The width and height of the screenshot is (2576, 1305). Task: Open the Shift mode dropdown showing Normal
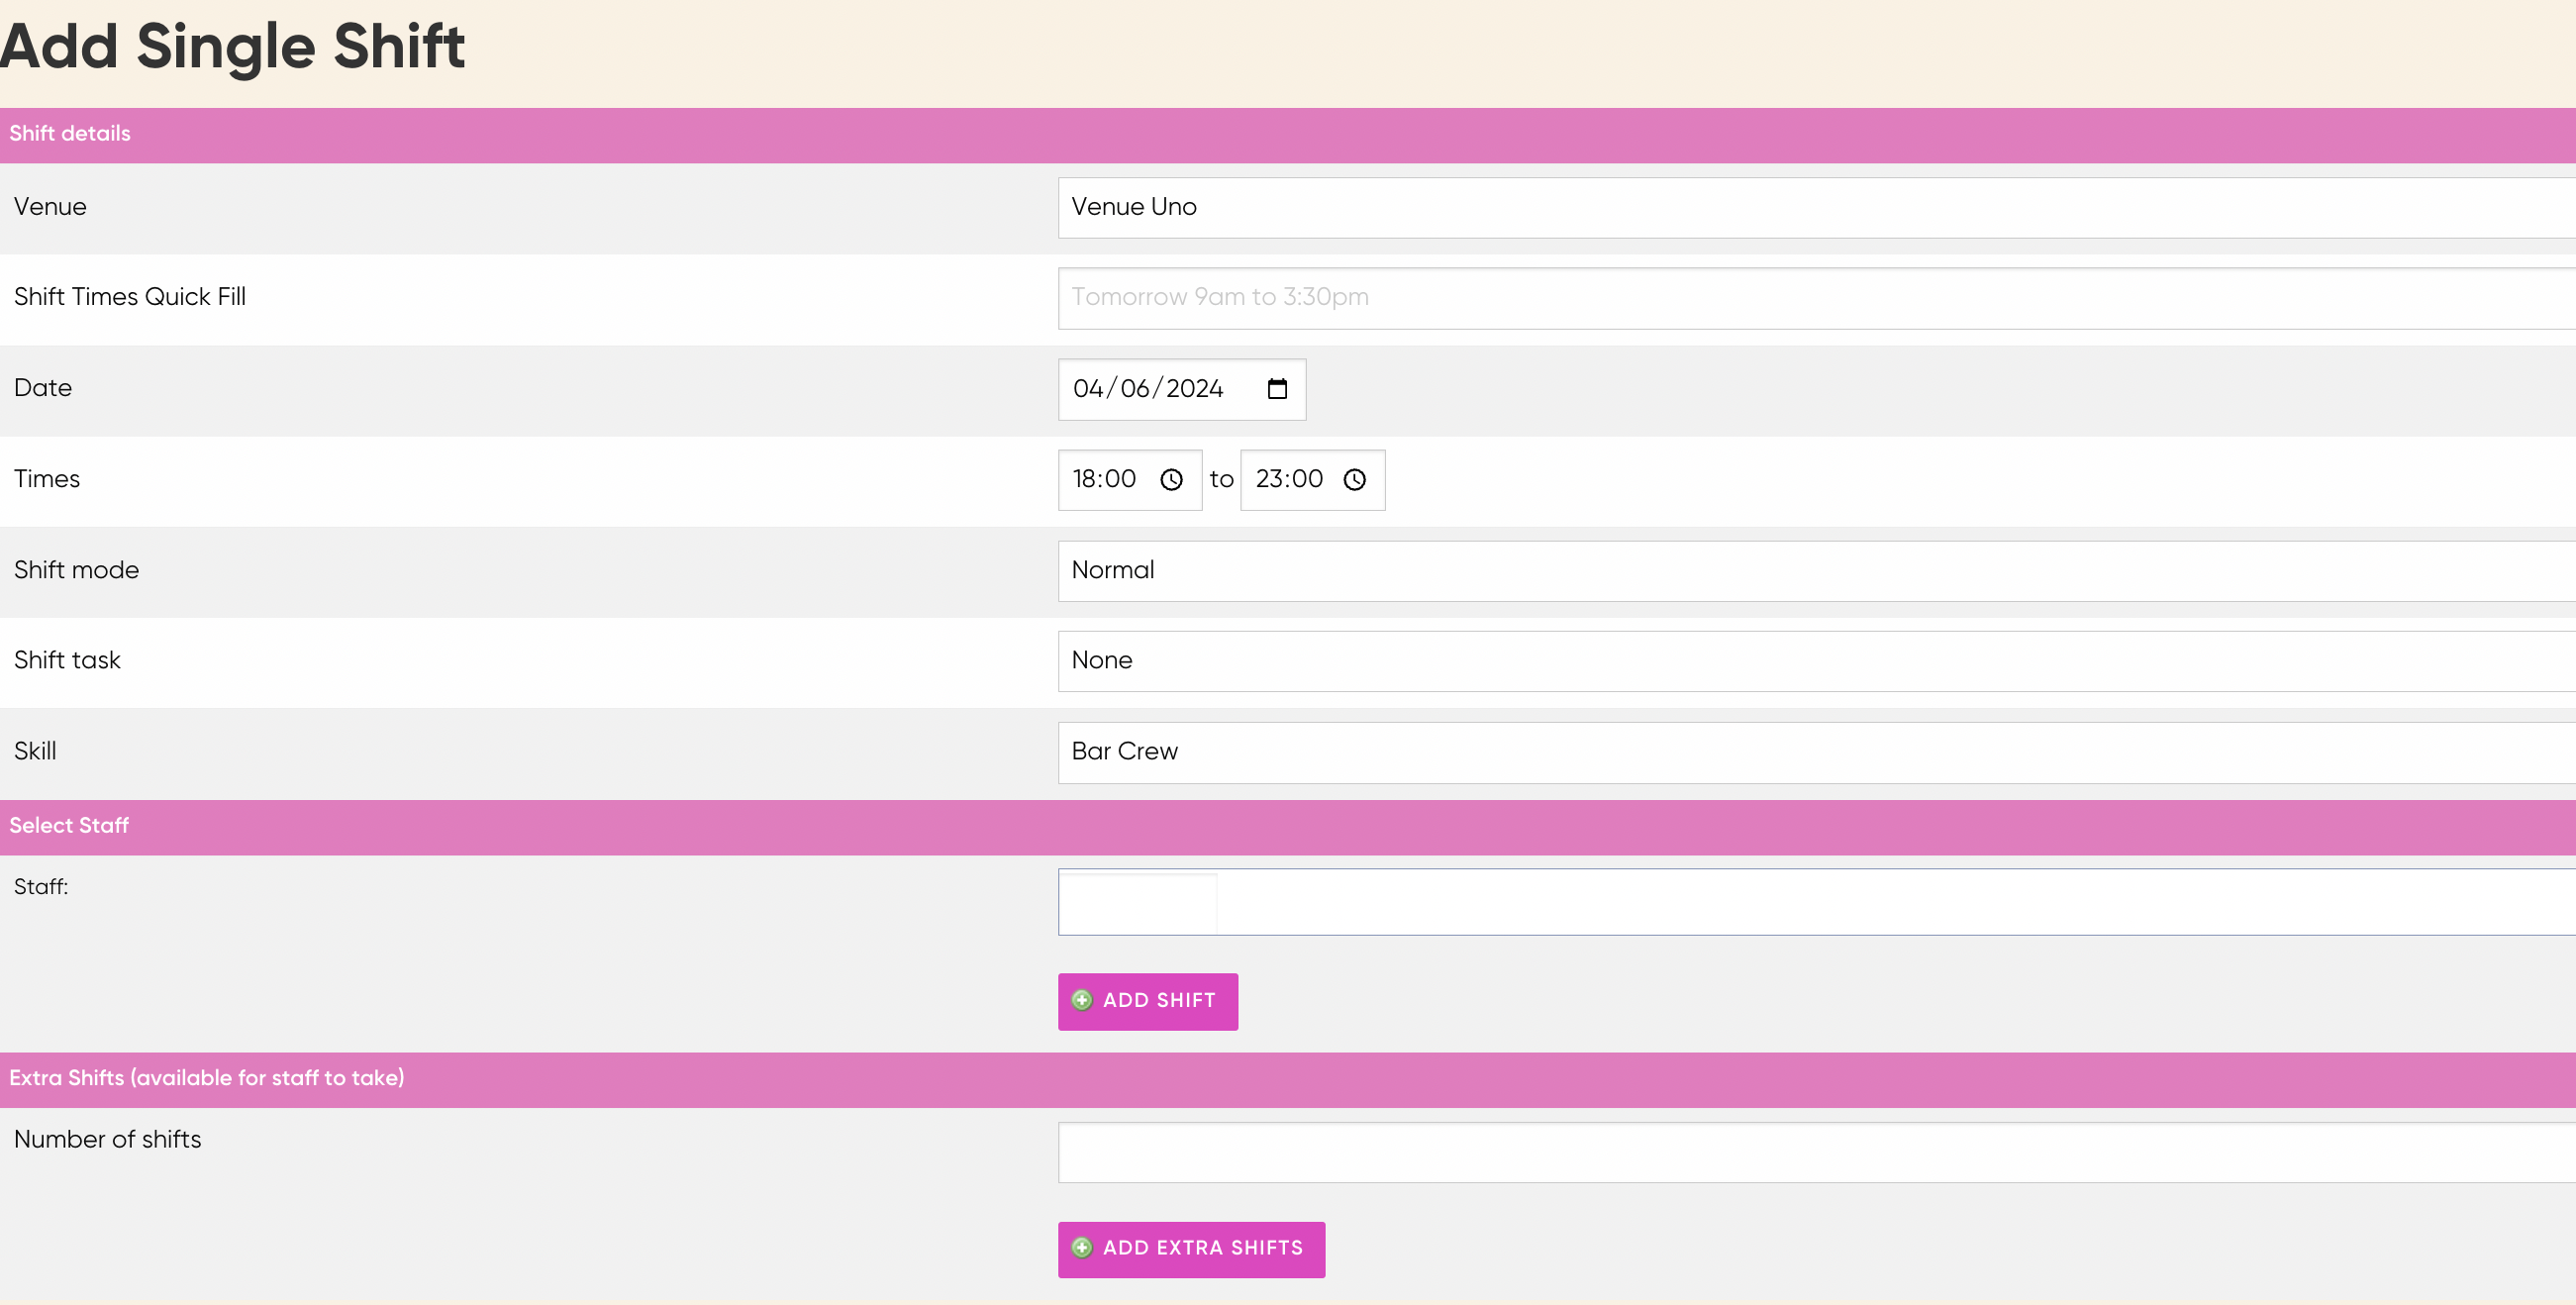coord(1817,571)
